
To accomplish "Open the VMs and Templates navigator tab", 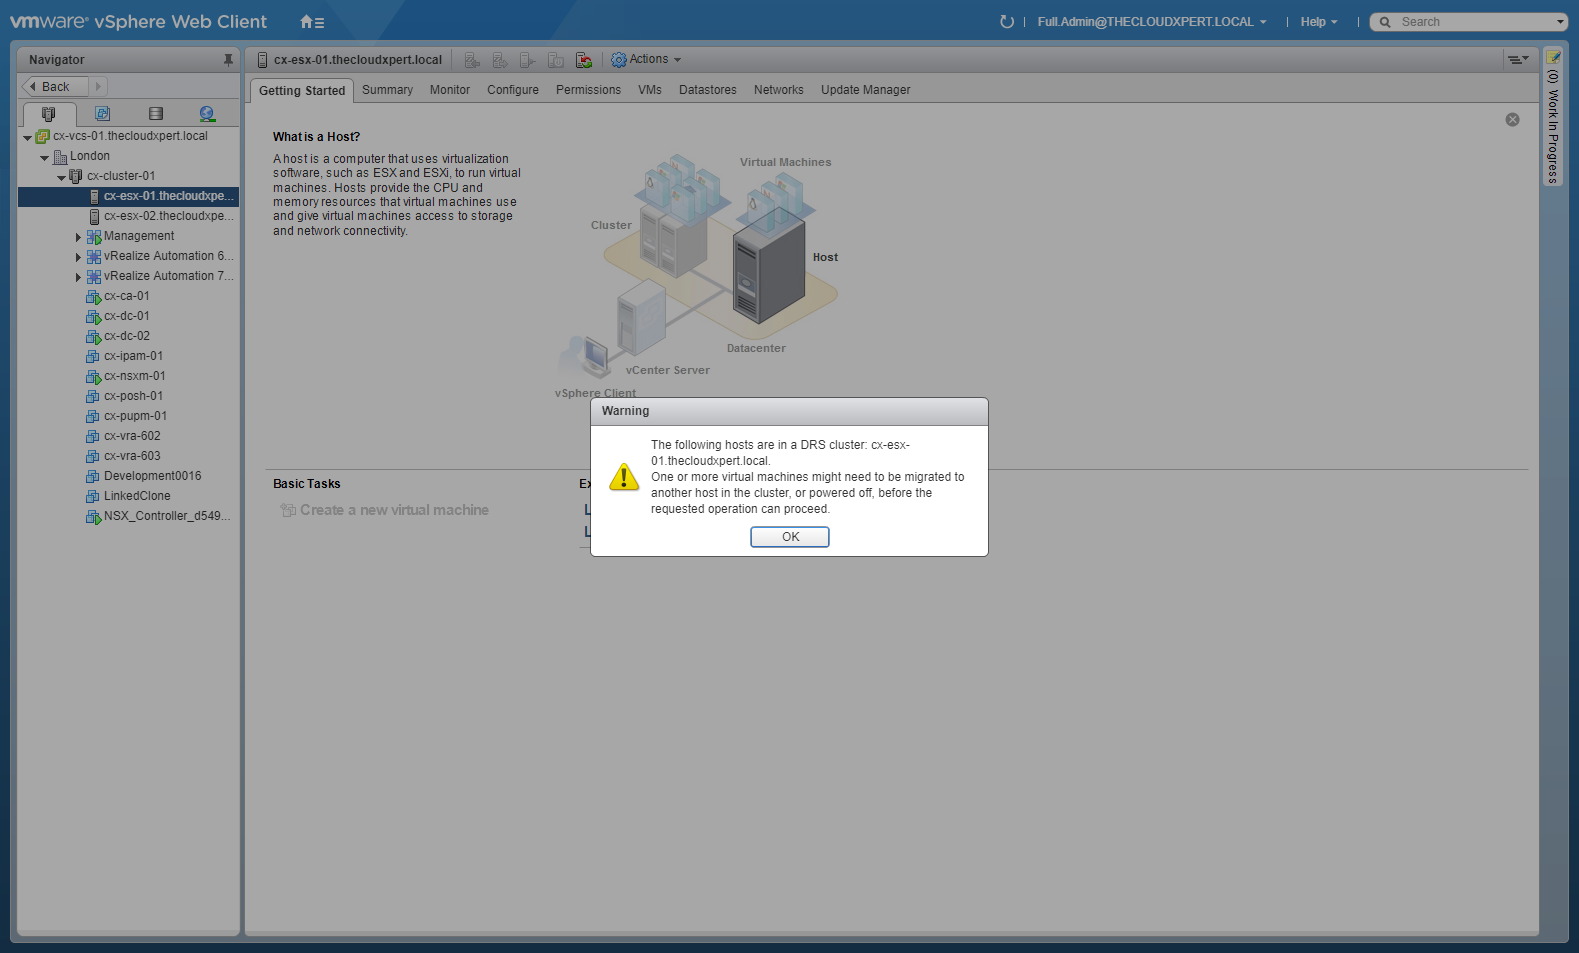I will (102, 114).
